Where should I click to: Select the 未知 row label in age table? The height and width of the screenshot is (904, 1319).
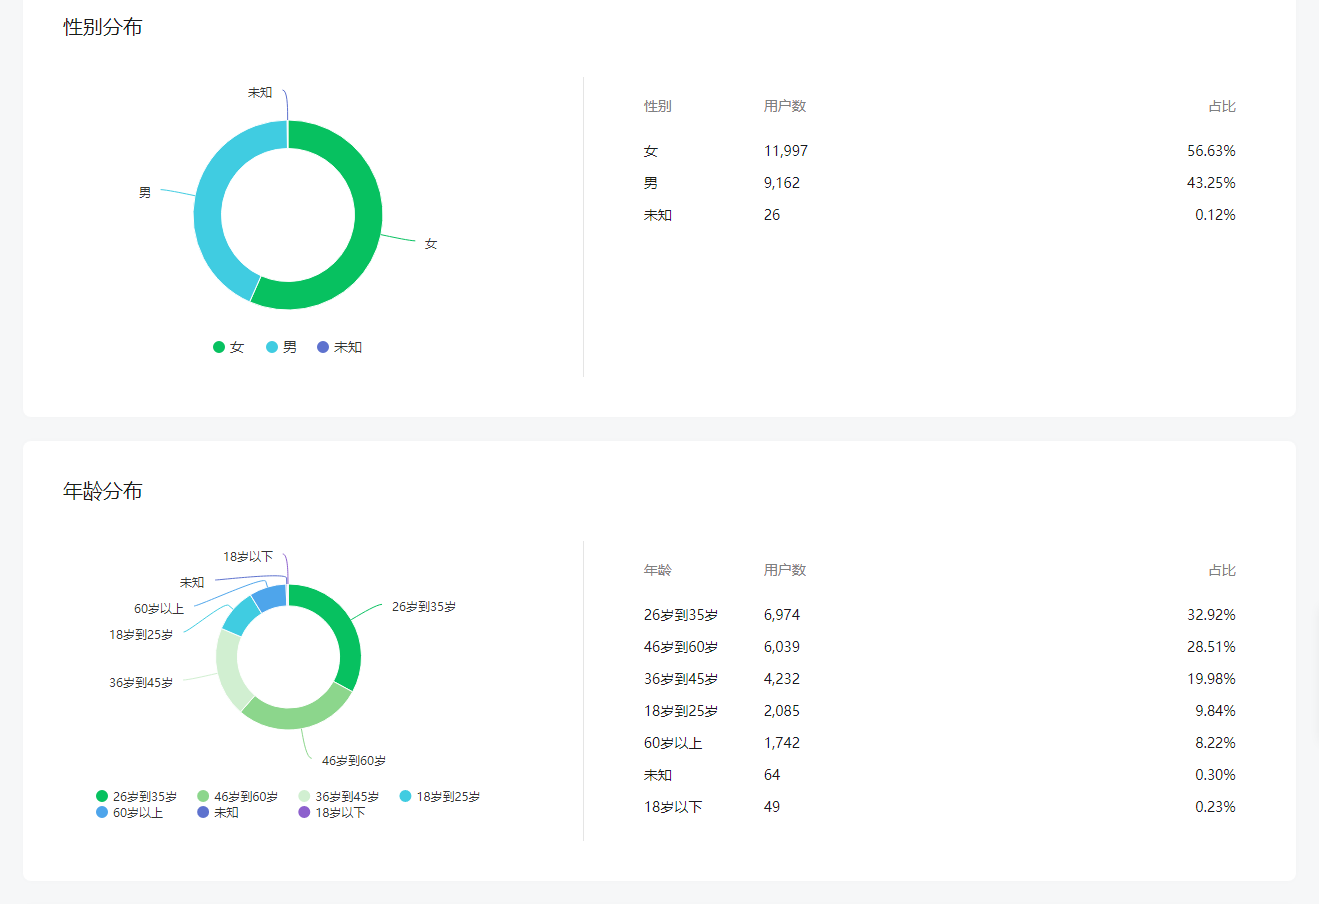(658, 775)
